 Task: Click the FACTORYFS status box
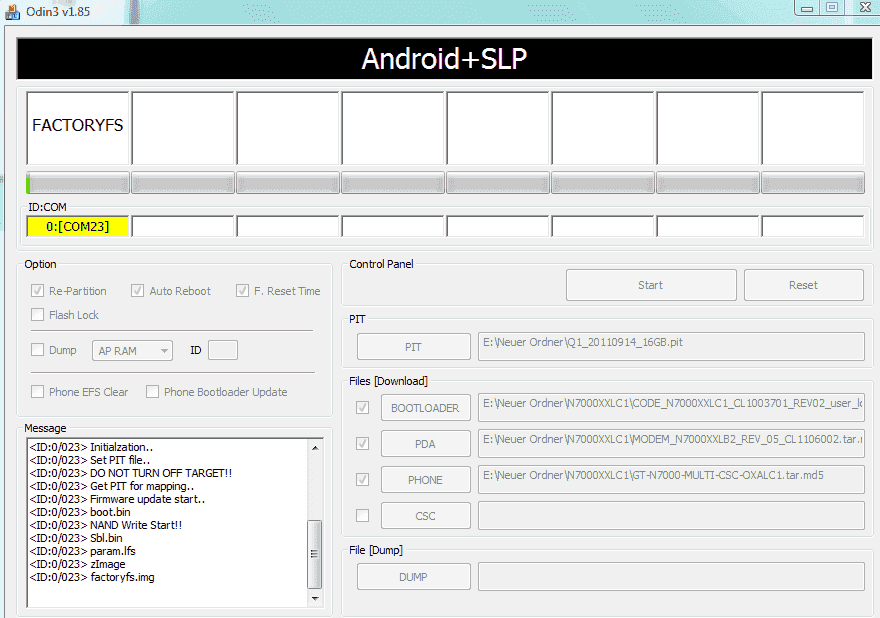77,129
